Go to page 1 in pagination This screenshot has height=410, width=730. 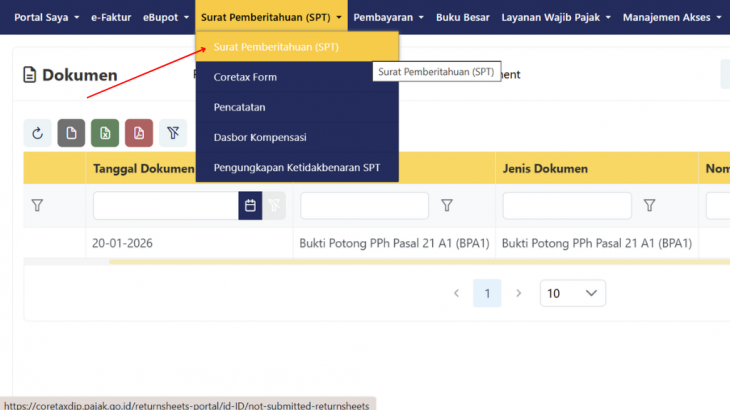[x=487, y=293]
